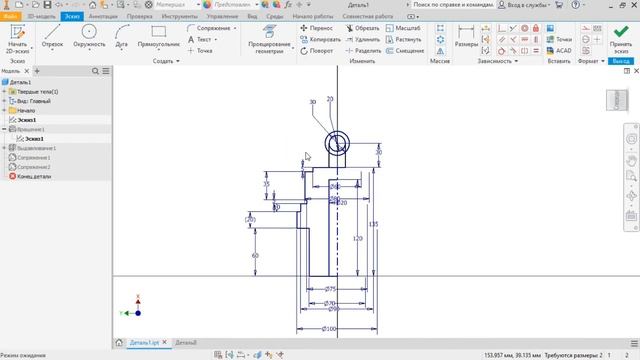The height and width of the screenshot is (360, 640).
Task: Select the Перенос move tool
Action: pos(317,28)
